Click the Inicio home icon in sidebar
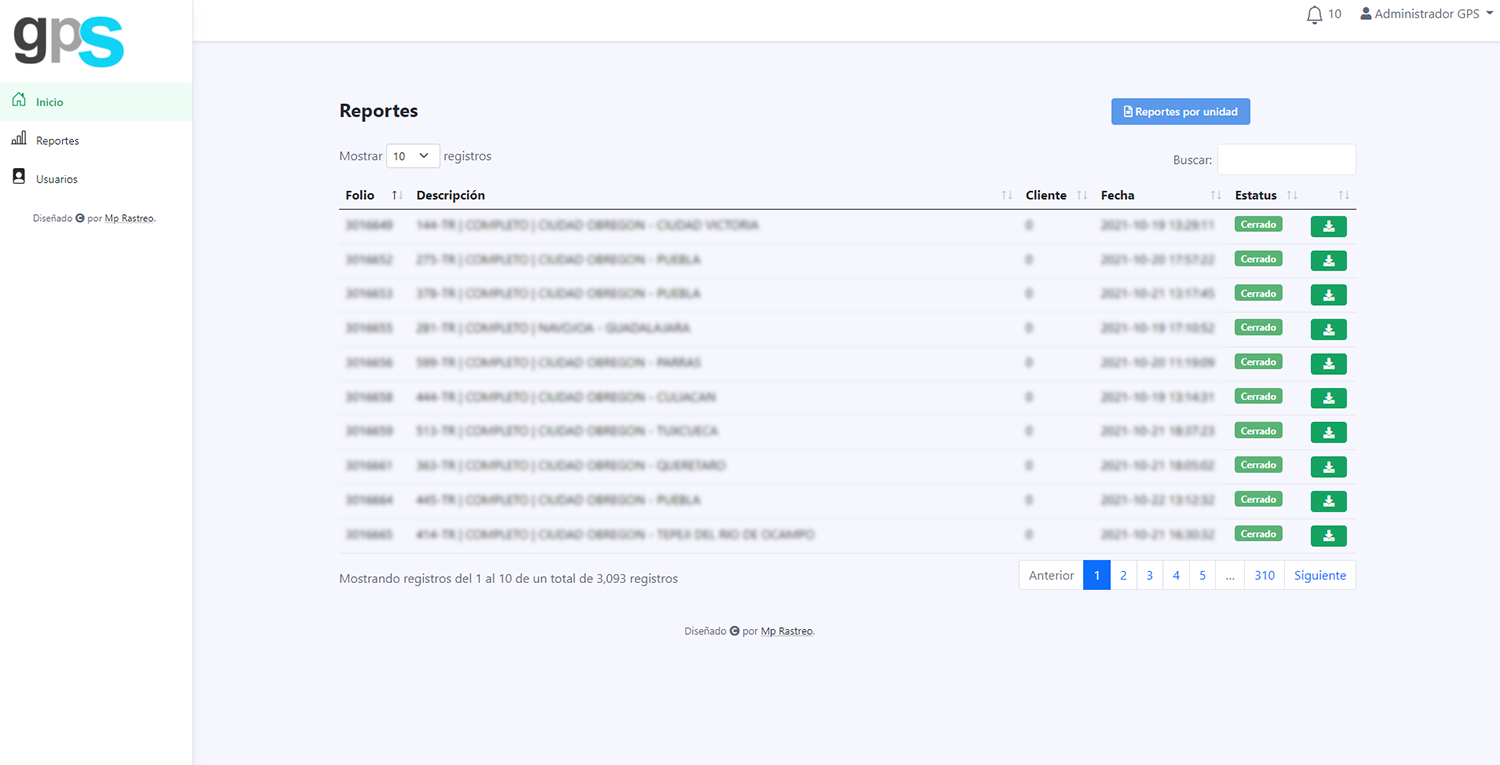This screenshot has width=1500, height=765. (x=18, y=101)
